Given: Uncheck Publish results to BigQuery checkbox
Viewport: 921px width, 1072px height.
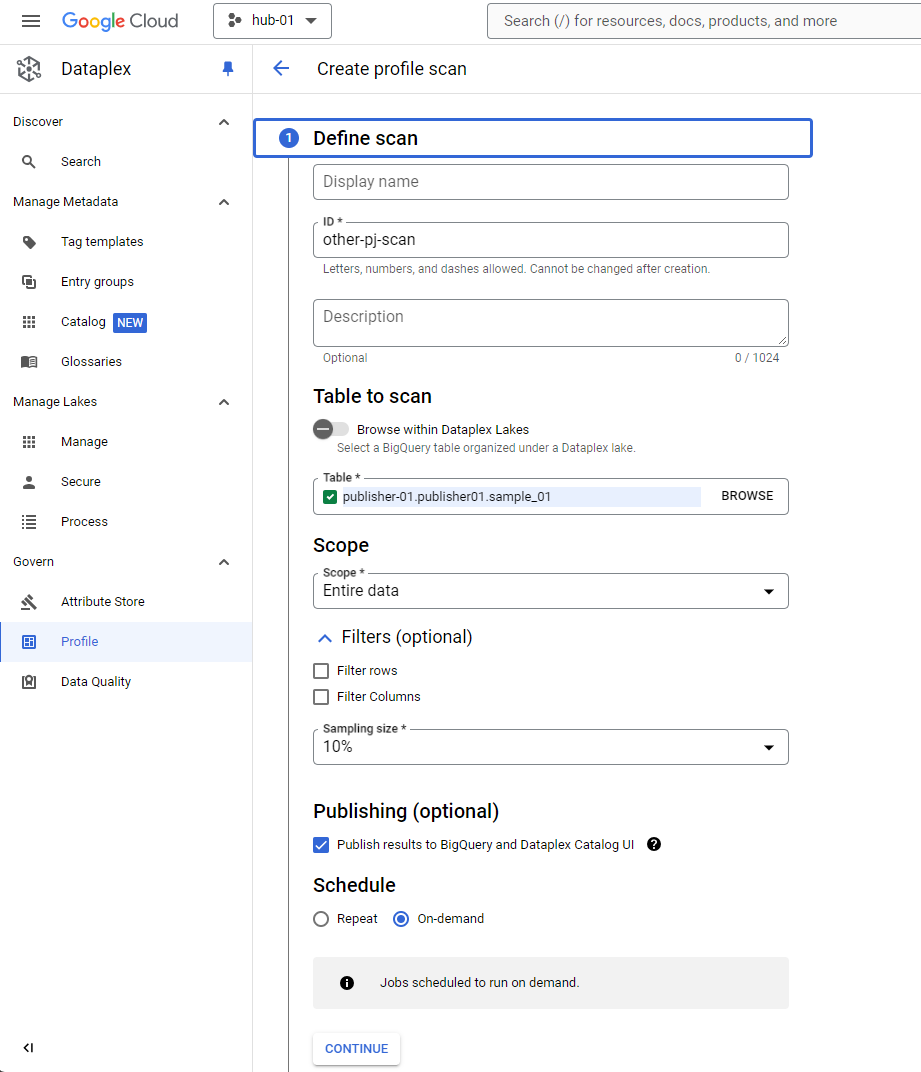Looking at the screenshot, I should pyautogui.click(x=321, y=845).
